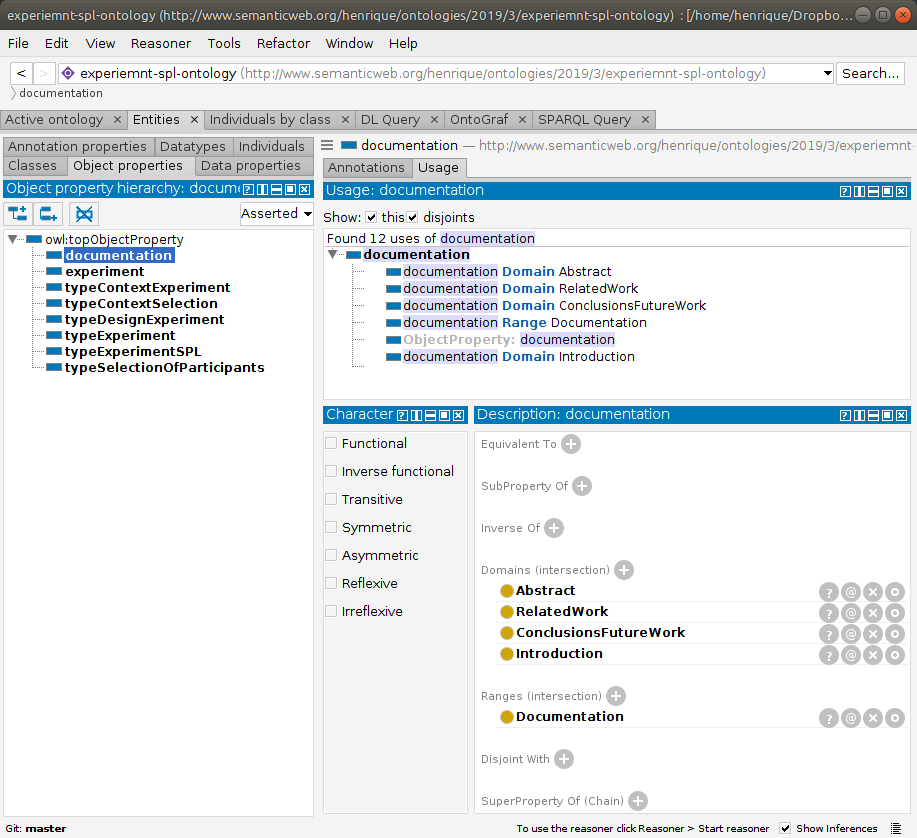Toggle the Inverse functional checkbox
The height and width of the screenshot is (838, 917).
[331, 471]
